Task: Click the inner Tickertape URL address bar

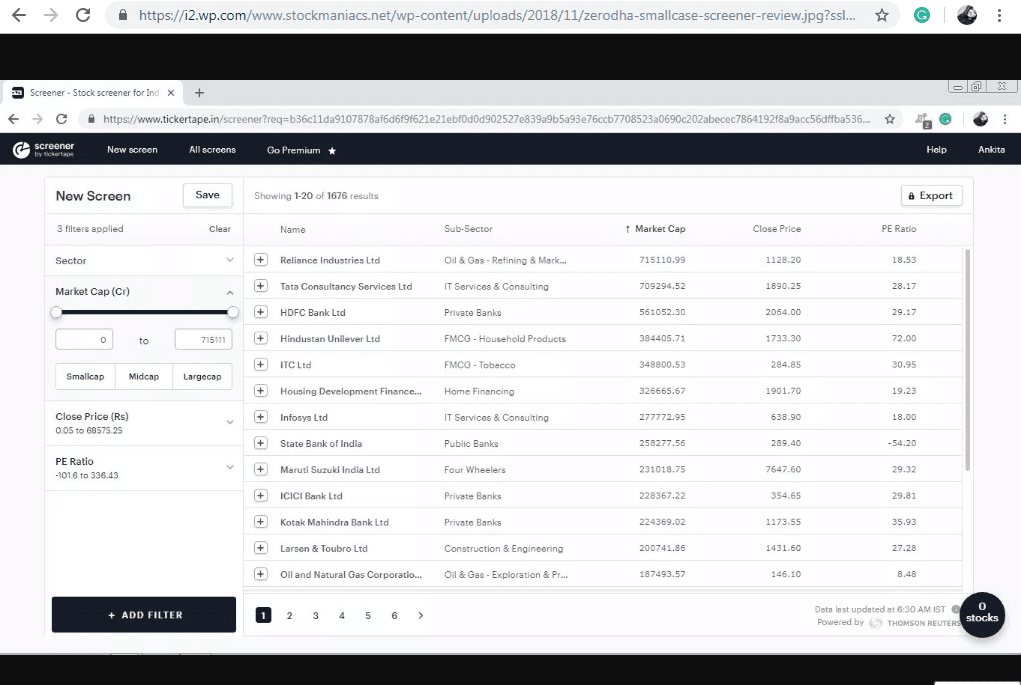Action: click(x=486, y=119)
